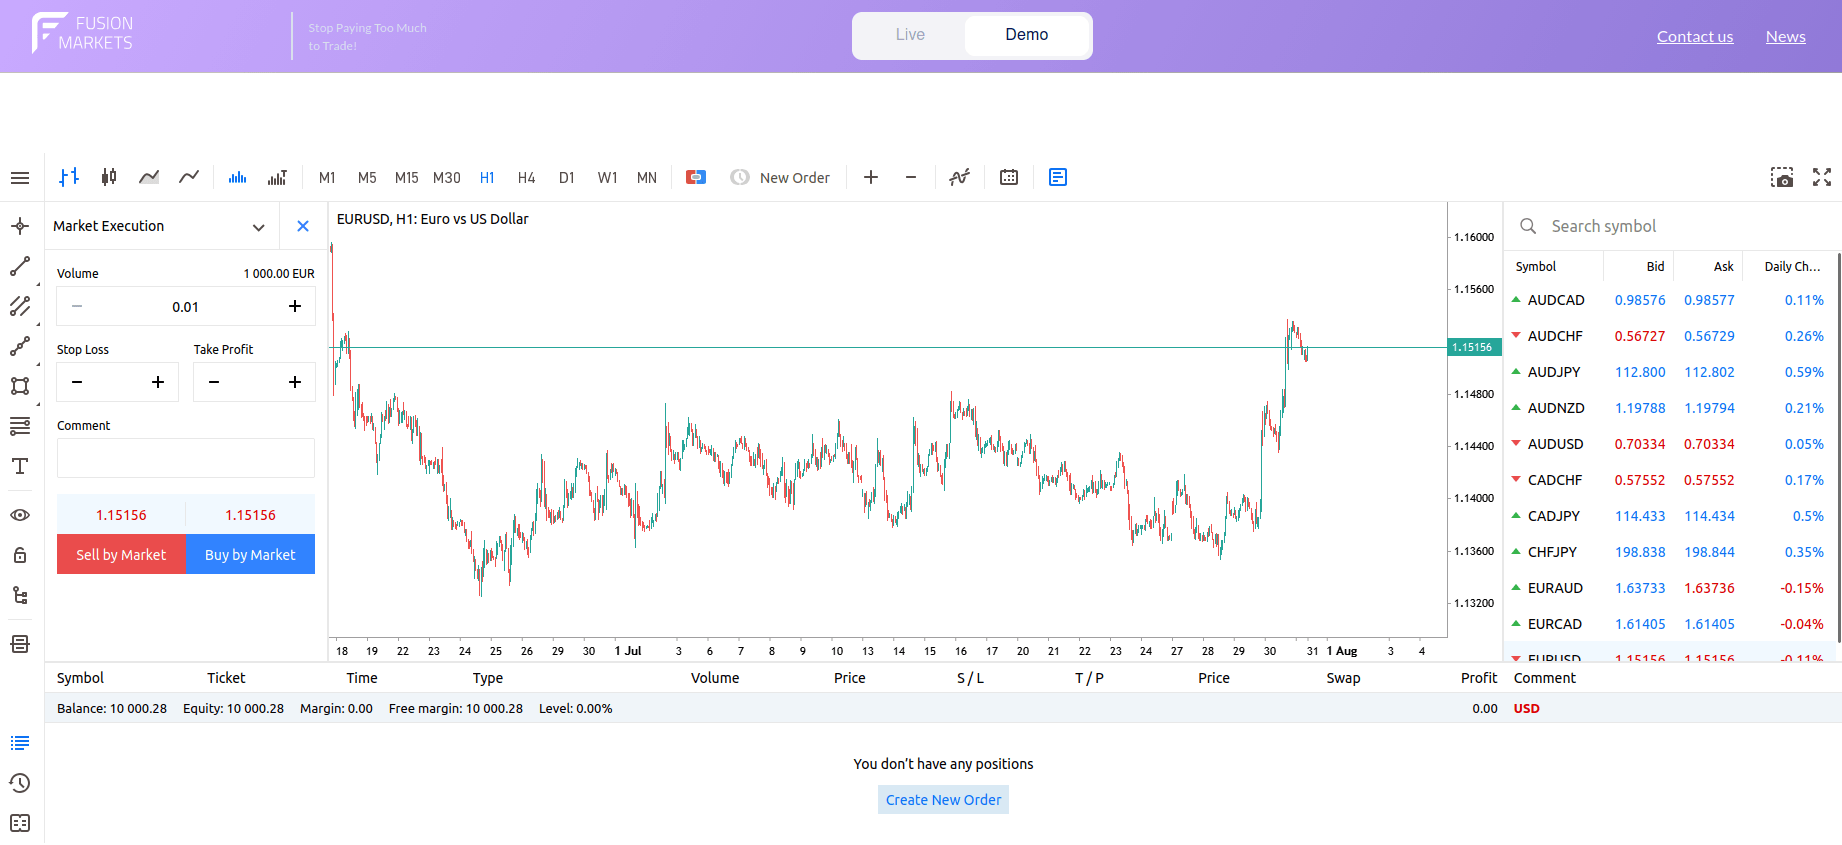Open the hamburger main menu

(x=20, y=178)
